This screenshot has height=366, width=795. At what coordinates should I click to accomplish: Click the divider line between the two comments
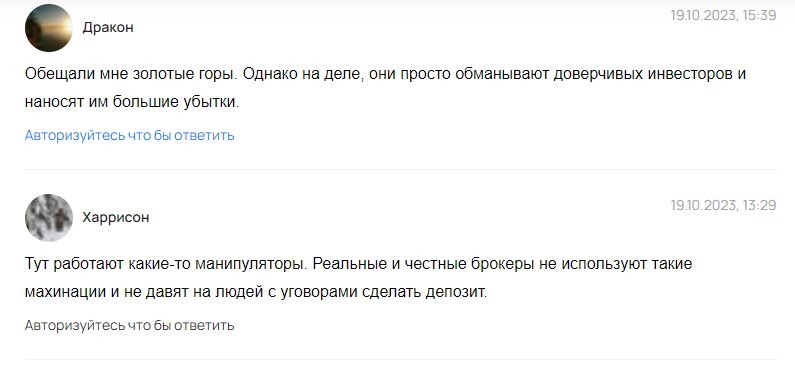401,169
